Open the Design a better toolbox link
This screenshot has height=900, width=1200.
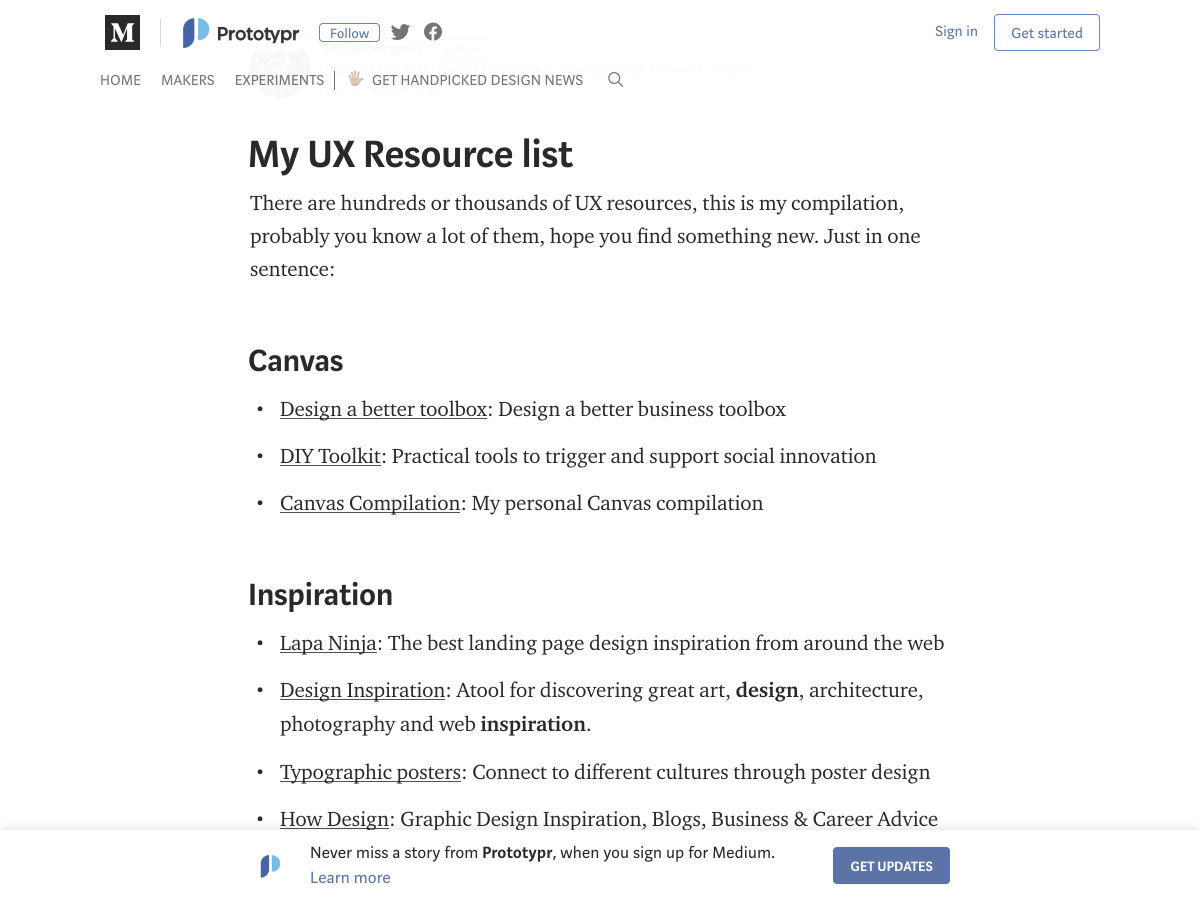tap(383, 409)
